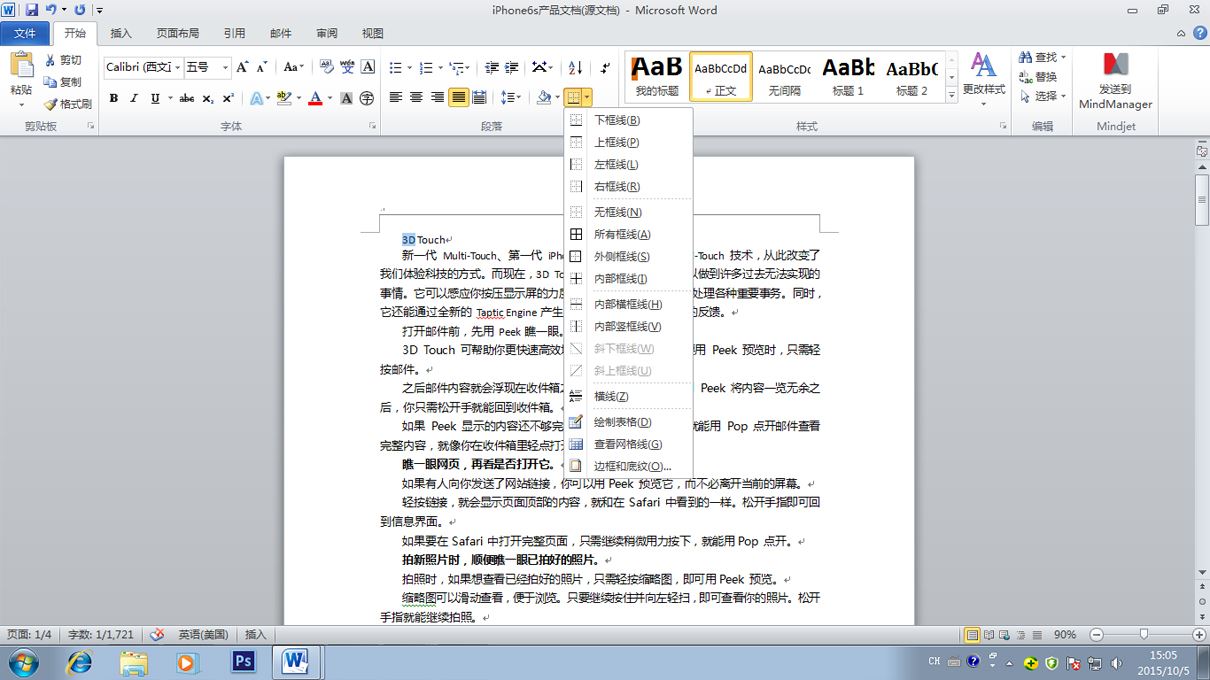Click 发送到 MindManager button

(x=1116, y=80)
